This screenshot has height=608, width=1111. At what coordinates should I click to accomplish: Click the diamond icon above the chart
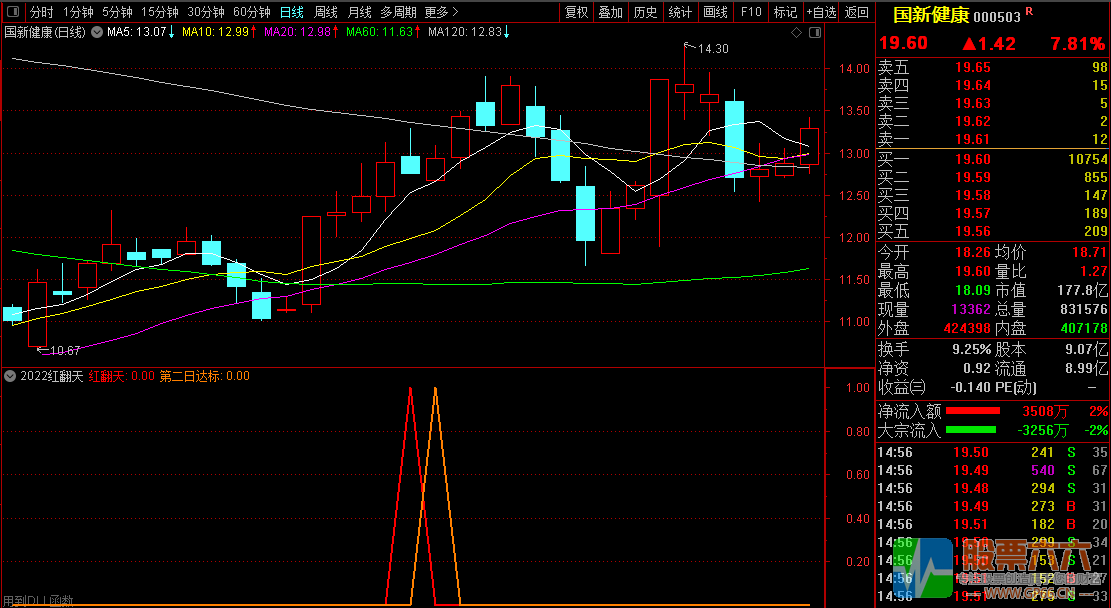[796, 33]
